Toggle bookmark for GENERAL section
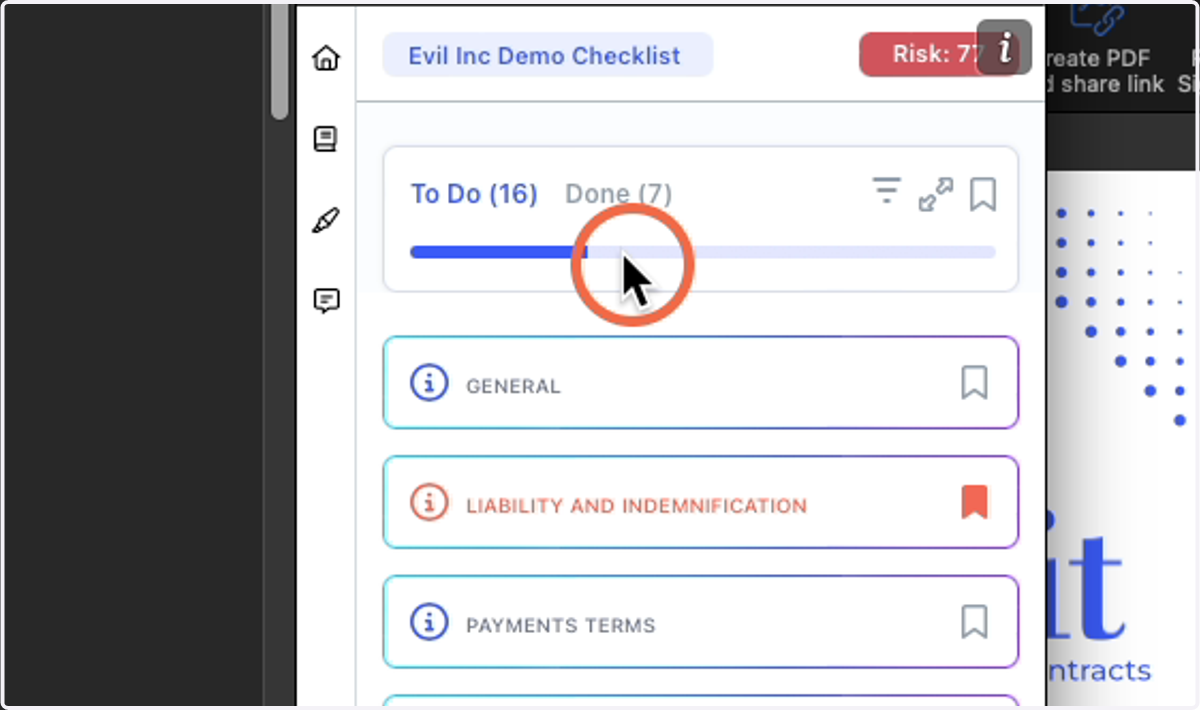1200x710 pixels. (975, 382)
